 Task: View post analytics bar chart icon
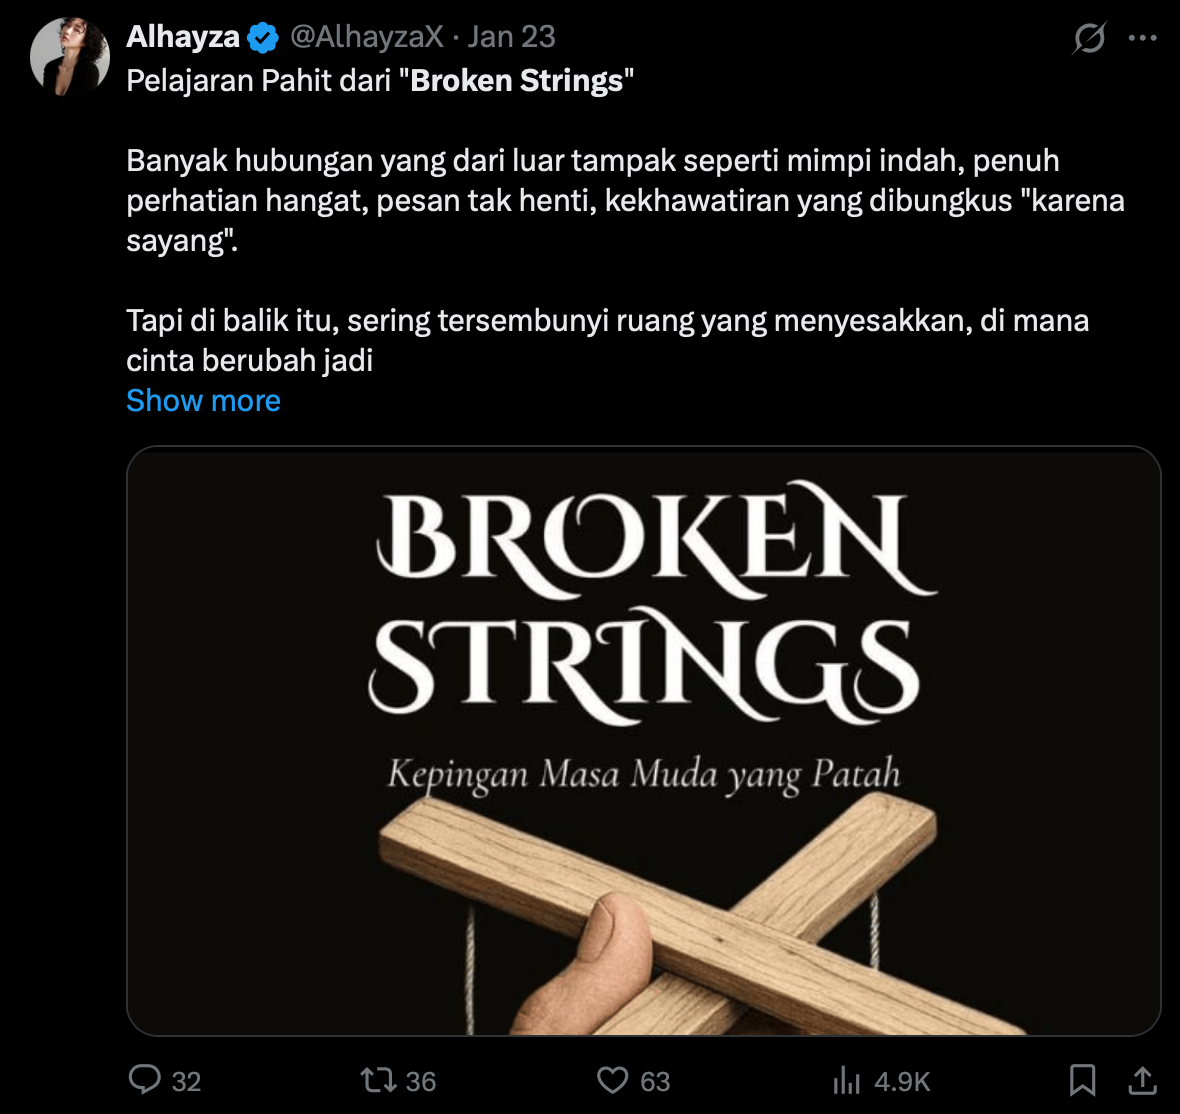click(x=846, y=1080)
